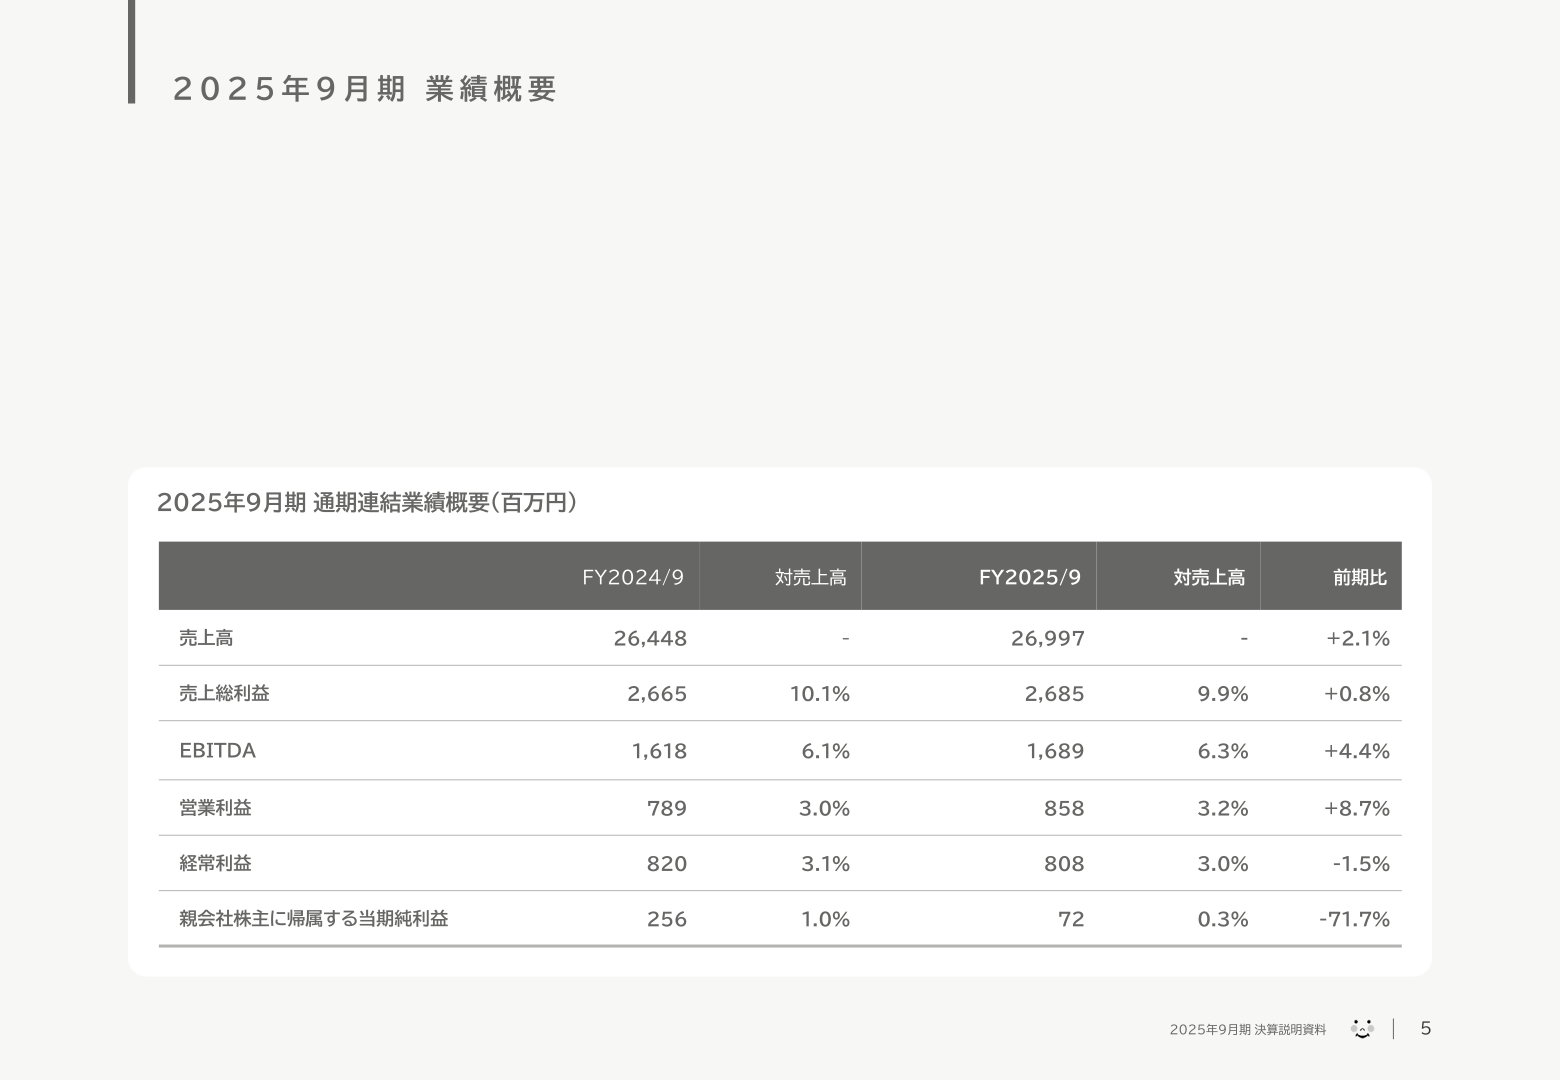Select the EBITDA row label
Image resolution: width=1560 pixels, height=1080 pixels.
[217, 750]
